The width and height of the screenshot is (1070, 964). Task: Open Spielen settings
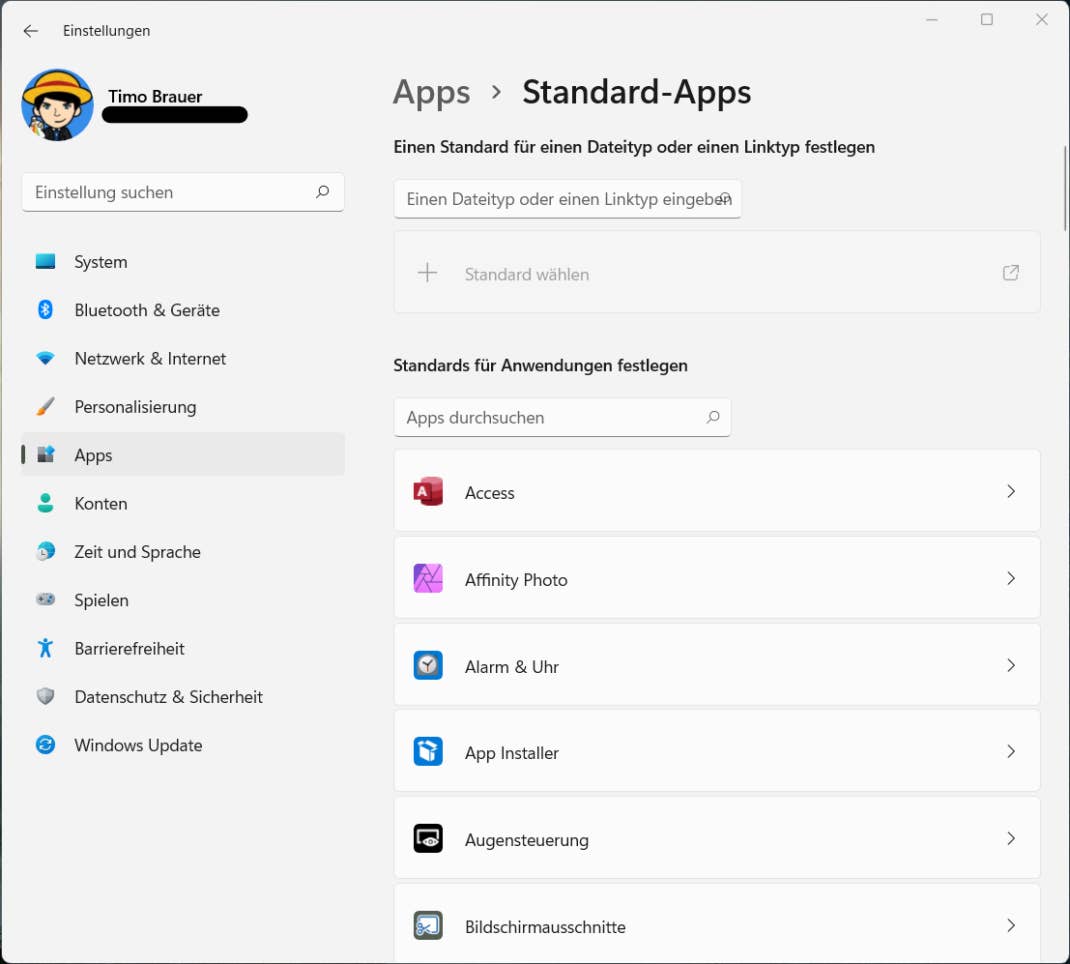183,600
